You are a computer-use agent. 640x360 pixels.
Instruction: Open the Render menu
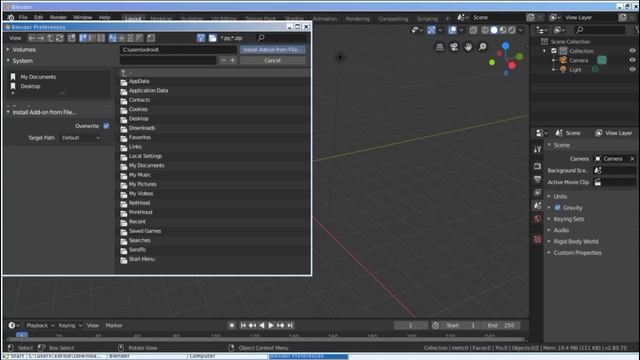tap(58, 18)
